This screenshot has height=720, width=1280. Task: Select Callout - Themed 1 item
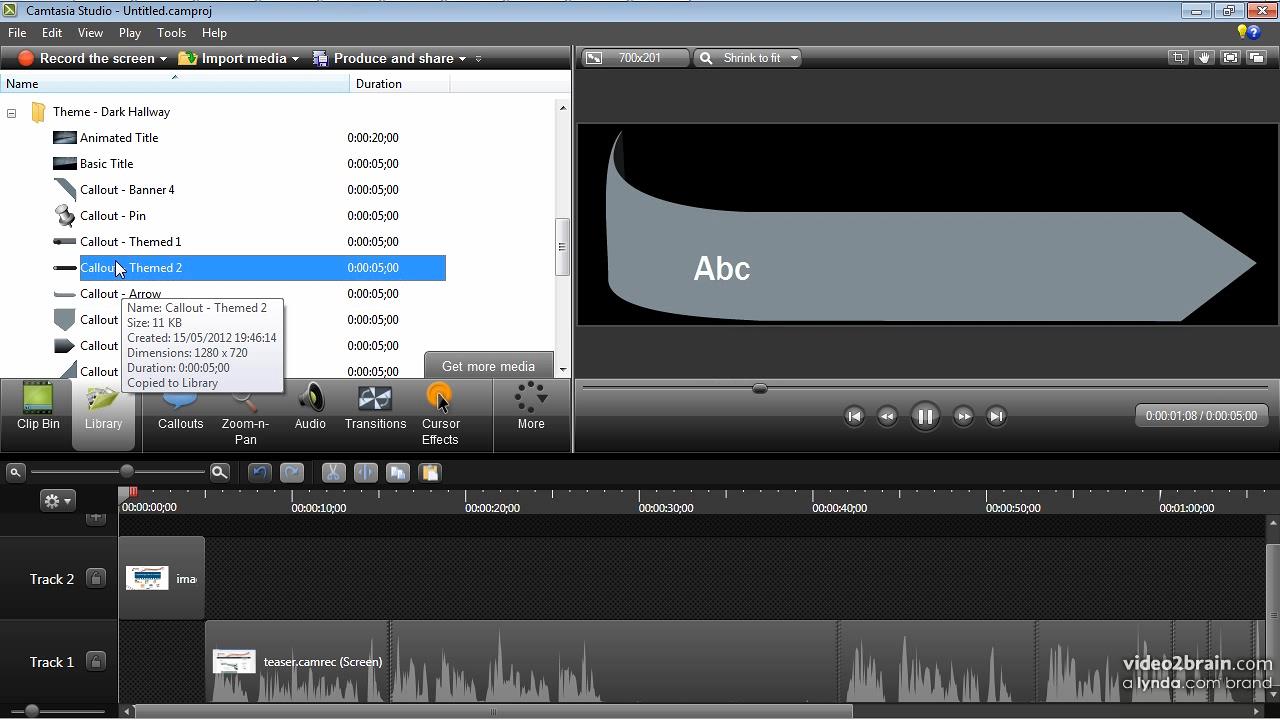click(x=130, y=242)
